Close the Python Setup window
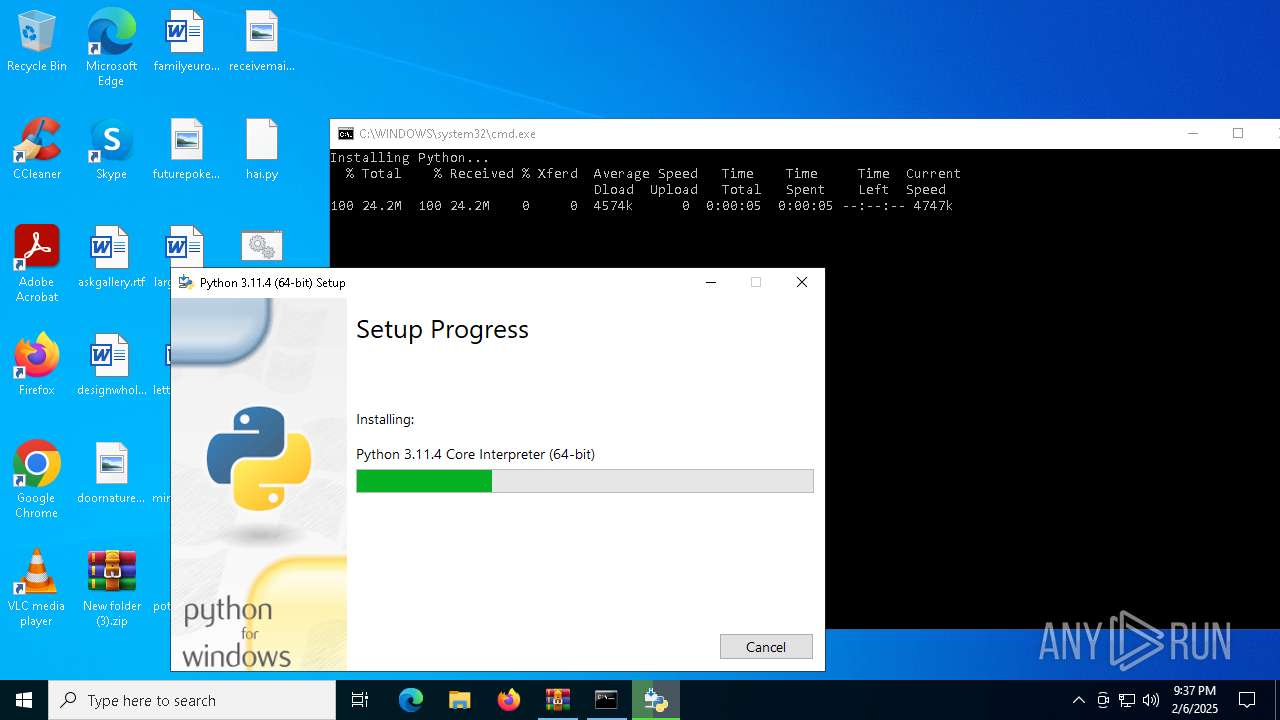Viewport: 1280px width, 720px height. click(x=802, y=283)
